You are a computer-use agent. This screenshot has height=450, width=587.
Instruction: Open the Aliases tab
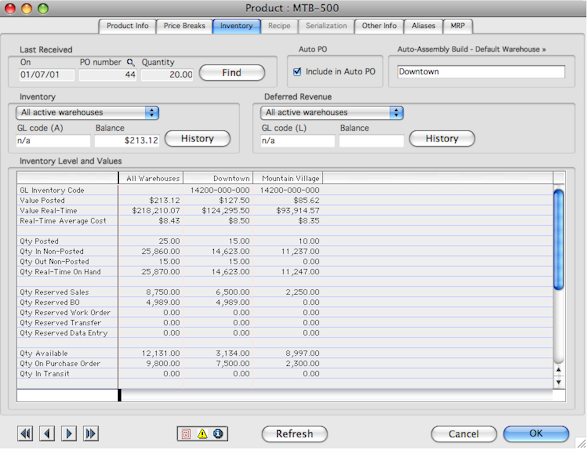(x=423, y=26)
